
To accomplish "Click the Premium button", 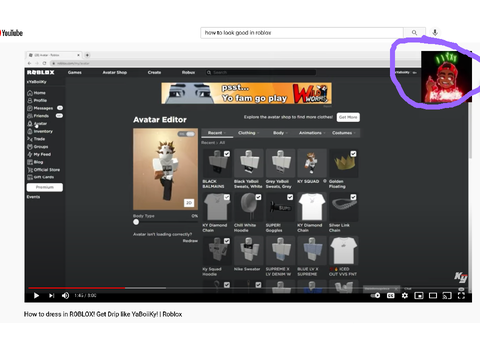I will pos(45,187).
